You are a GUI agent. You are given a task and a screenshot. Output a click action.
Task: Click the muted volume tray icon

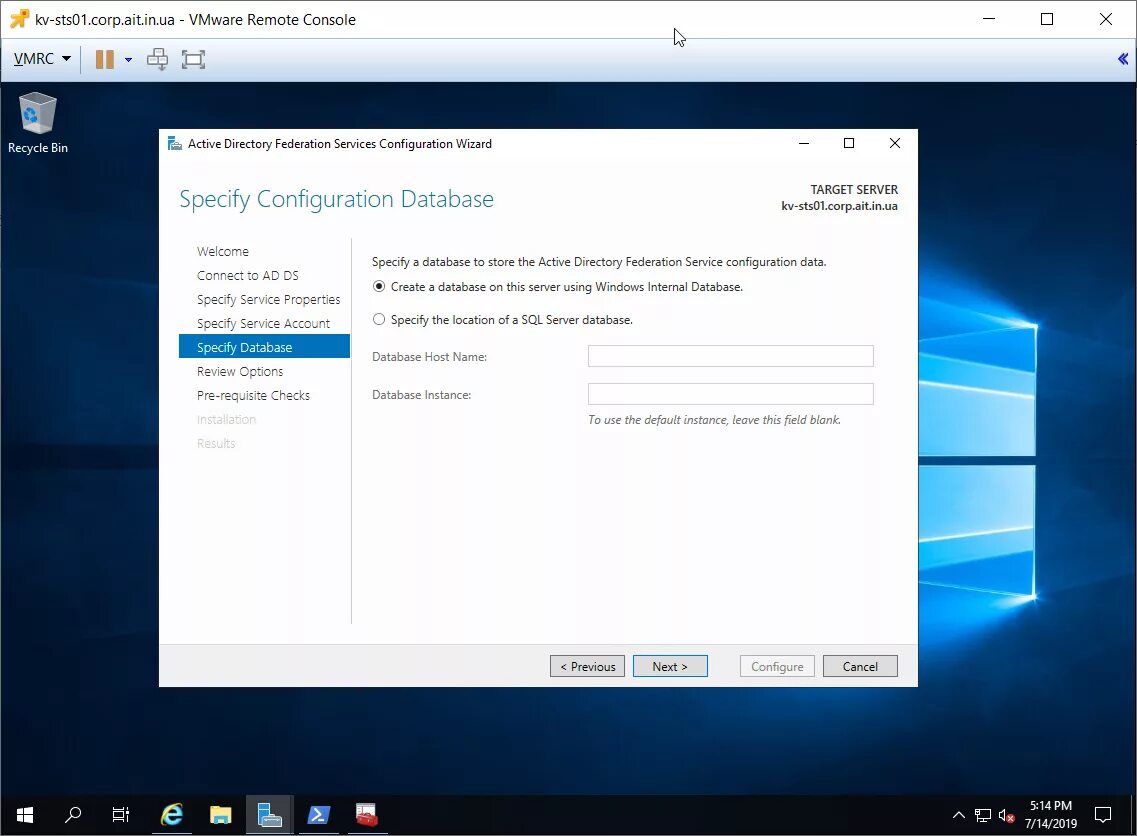[1006, 816]
